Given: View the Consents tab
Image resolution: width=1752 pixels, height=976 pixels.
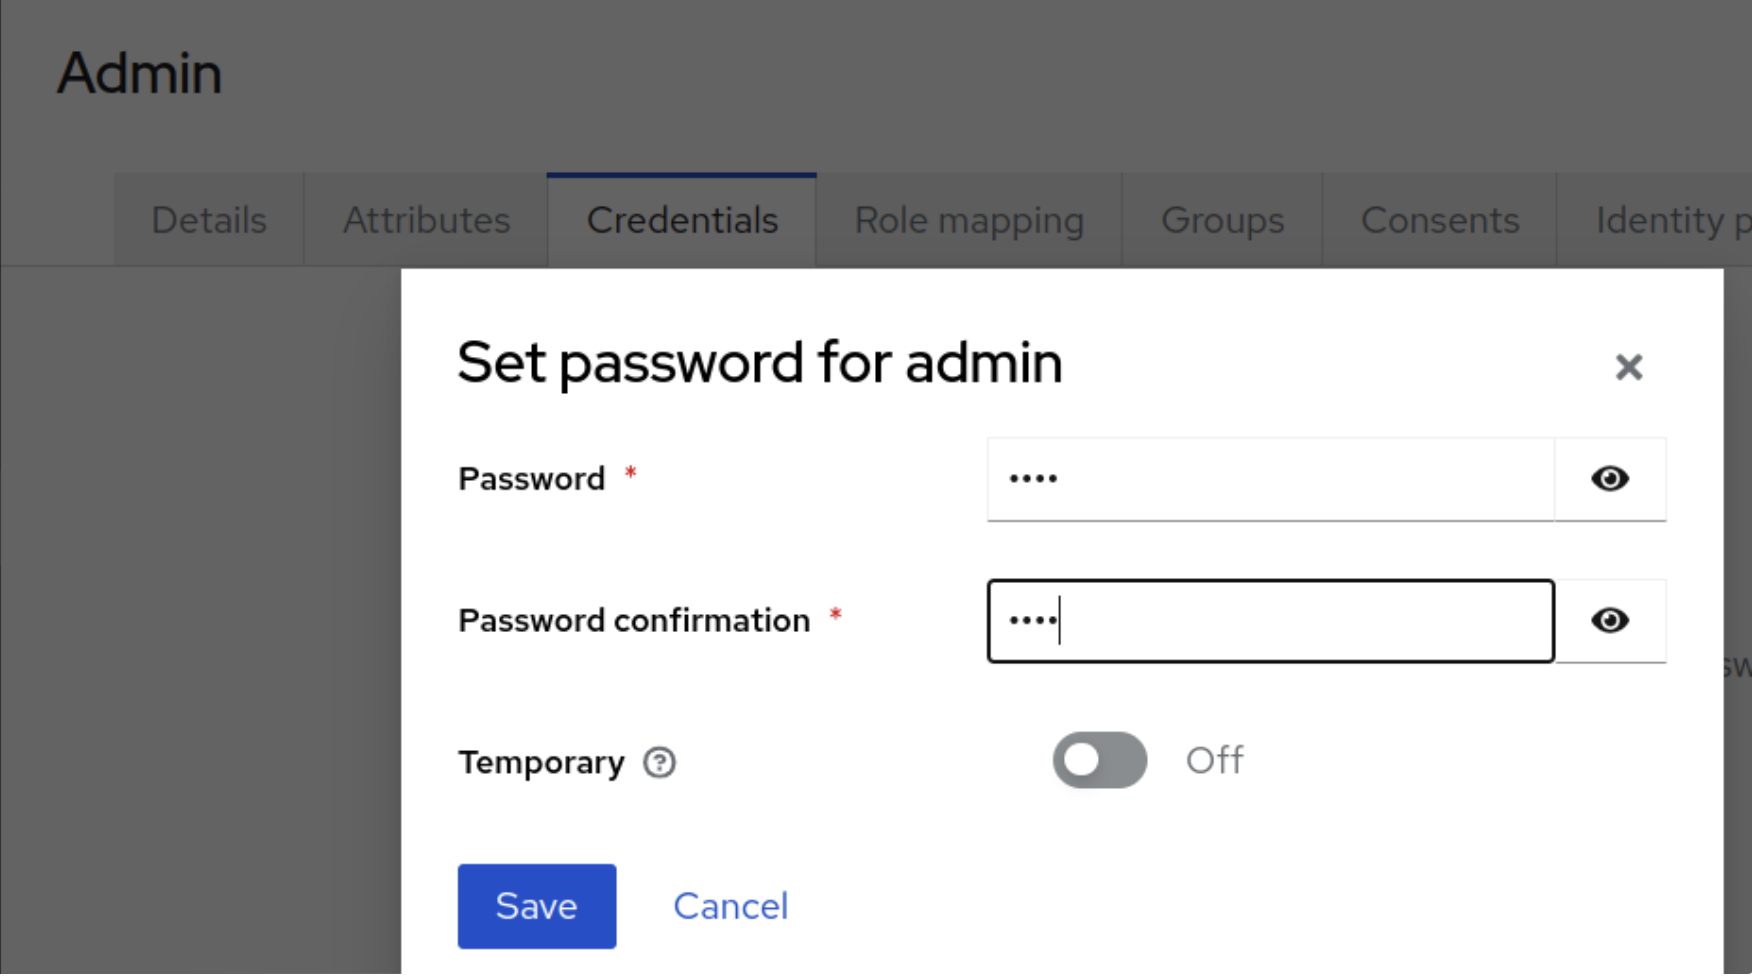Looking at the screenshot, I should tap(1439, 220).
